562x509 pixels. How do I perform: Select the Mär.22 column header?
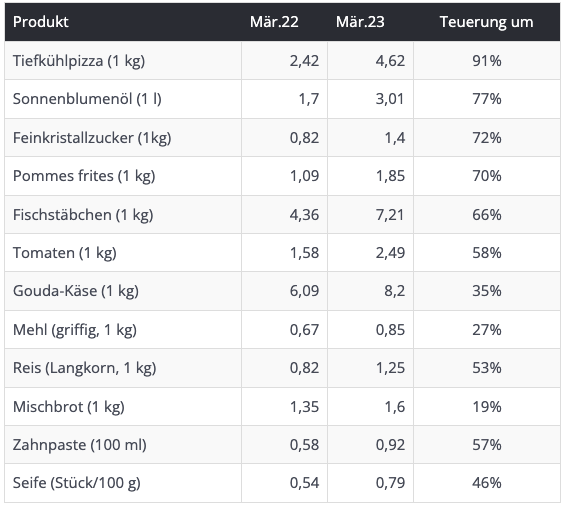click(x=274, y=22)
